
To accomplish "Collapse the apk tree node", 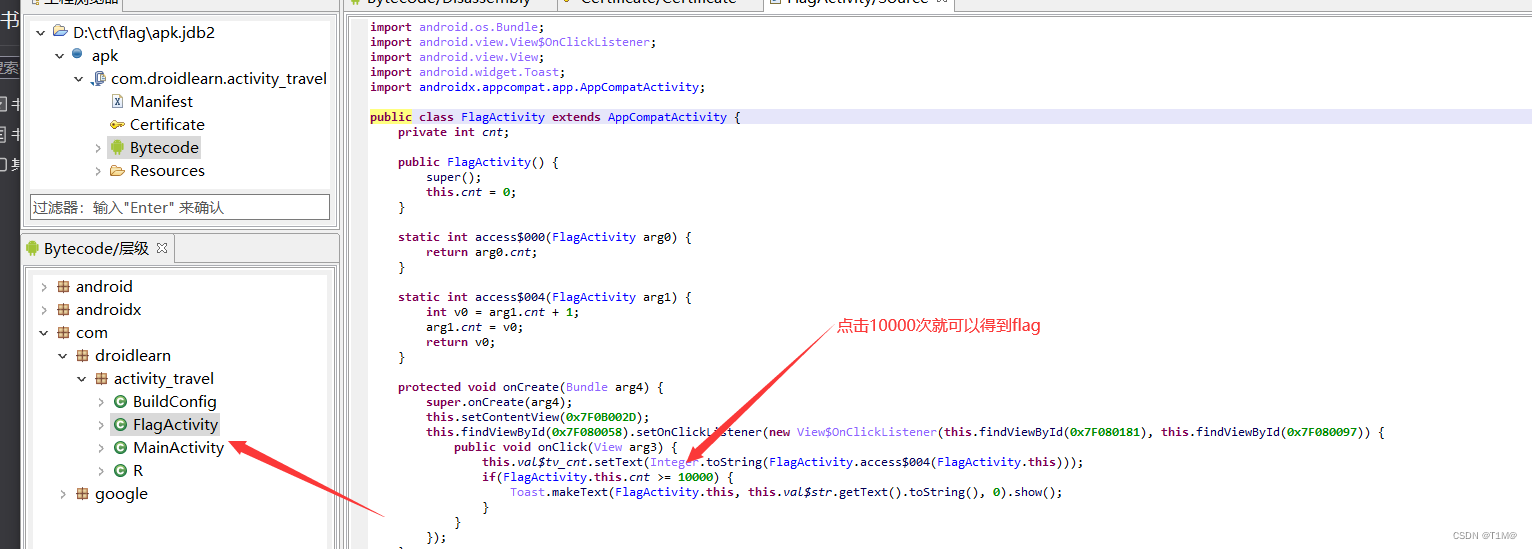I will click(x=59, y=55).
